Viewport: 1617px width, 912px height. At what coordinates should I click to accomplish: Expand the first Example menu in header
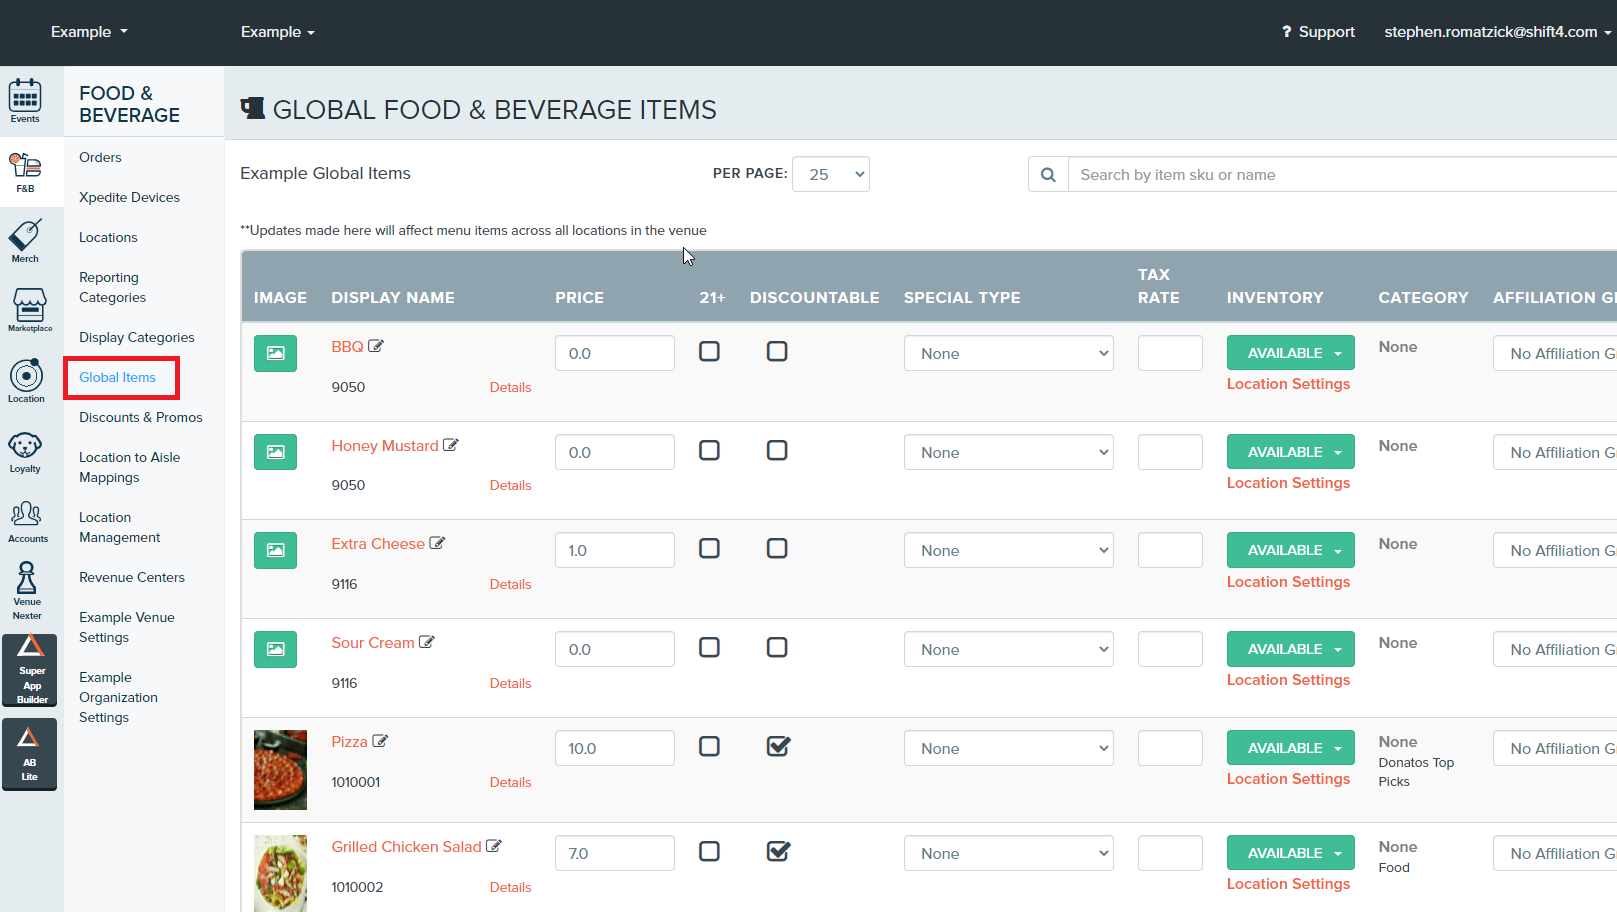89,32
